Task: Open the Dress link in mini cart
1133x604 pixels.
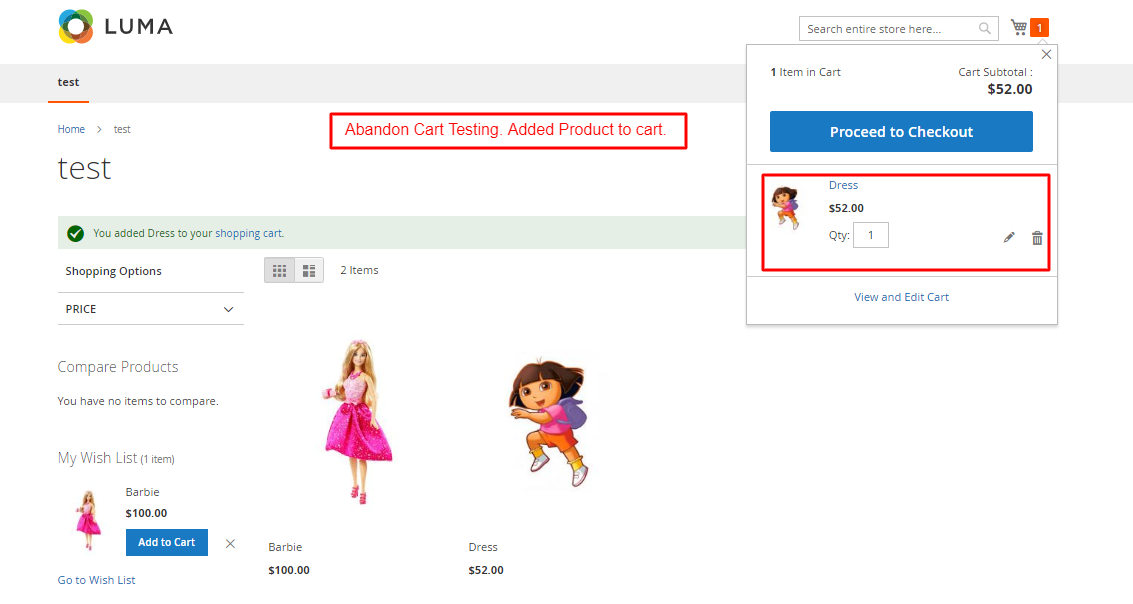Action: (x=843, y=185)
